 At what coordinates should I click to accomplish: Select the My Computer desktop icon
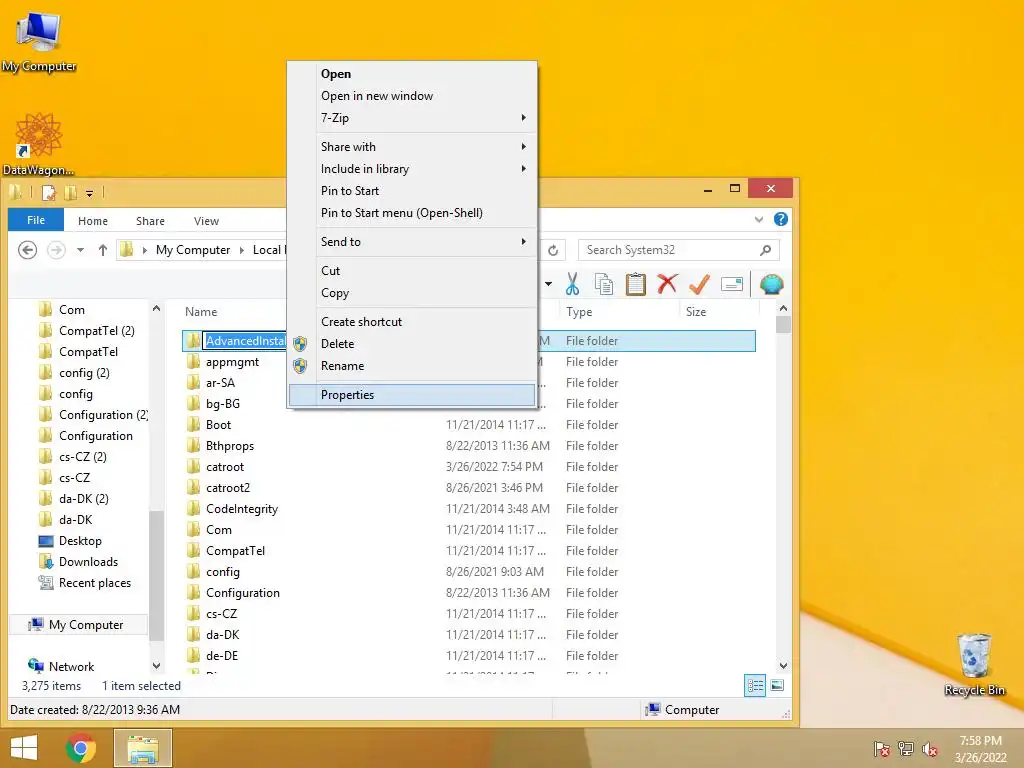(39, 40)
